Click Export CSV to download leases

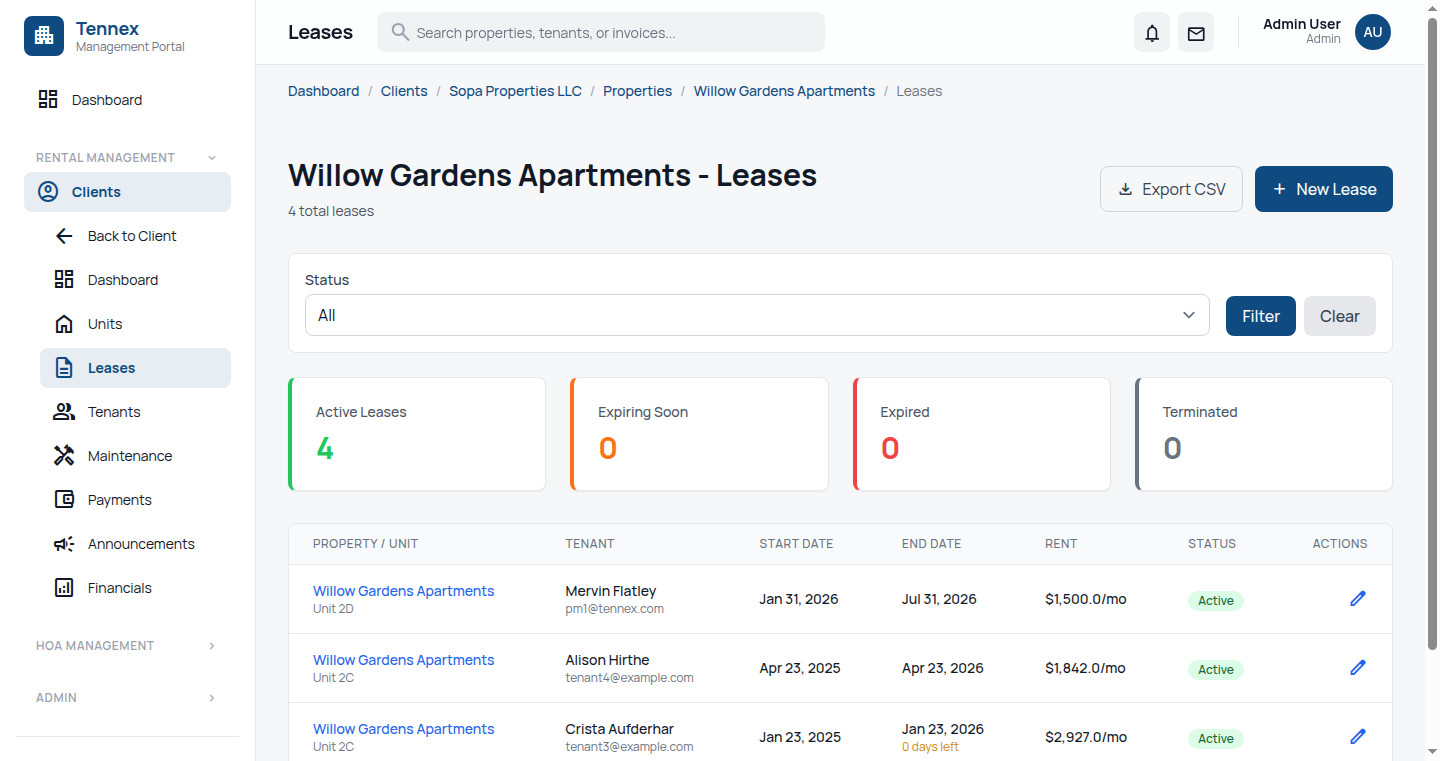(1171, 188)
